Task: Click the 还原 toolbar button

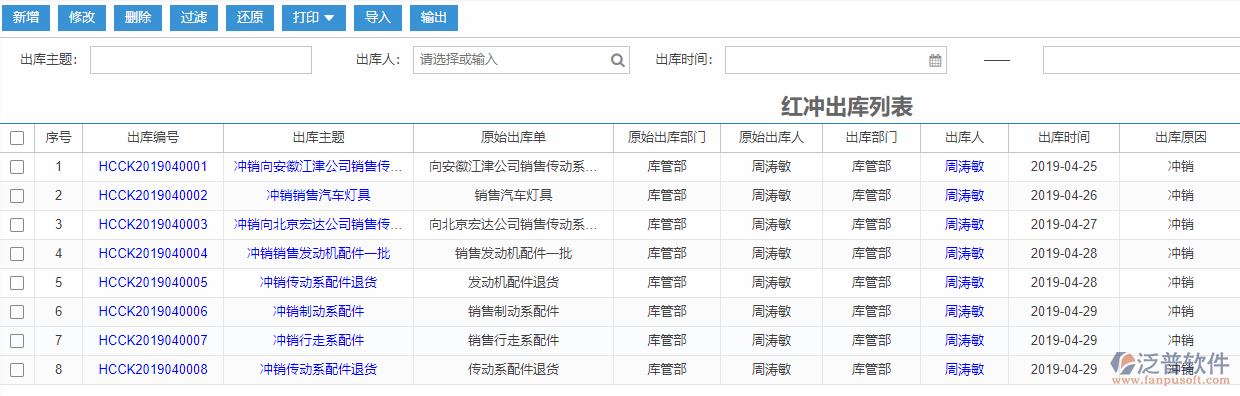Action: click(x=250, y=17)
